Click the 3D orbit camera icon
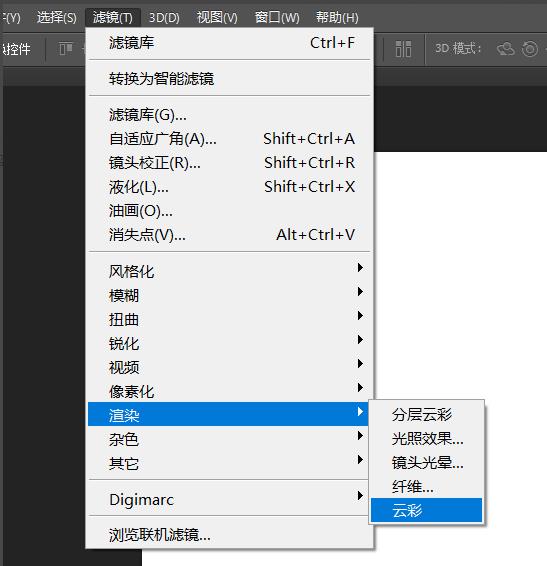The width and height of the screenshot is (547, 566). [505, 48]
